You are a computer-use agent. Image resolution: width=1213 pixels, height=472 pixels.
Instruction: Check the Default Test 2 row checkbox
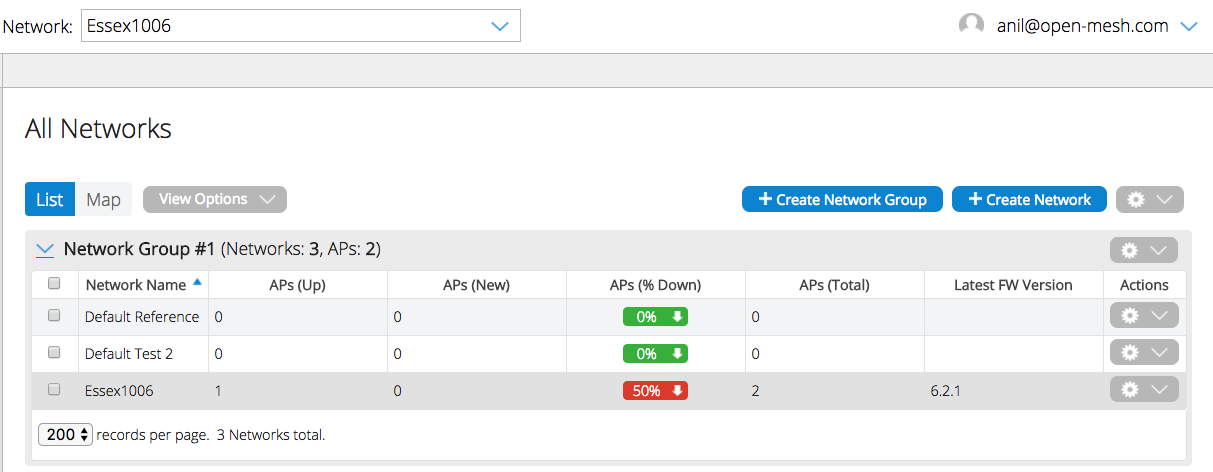click(54, 352)
